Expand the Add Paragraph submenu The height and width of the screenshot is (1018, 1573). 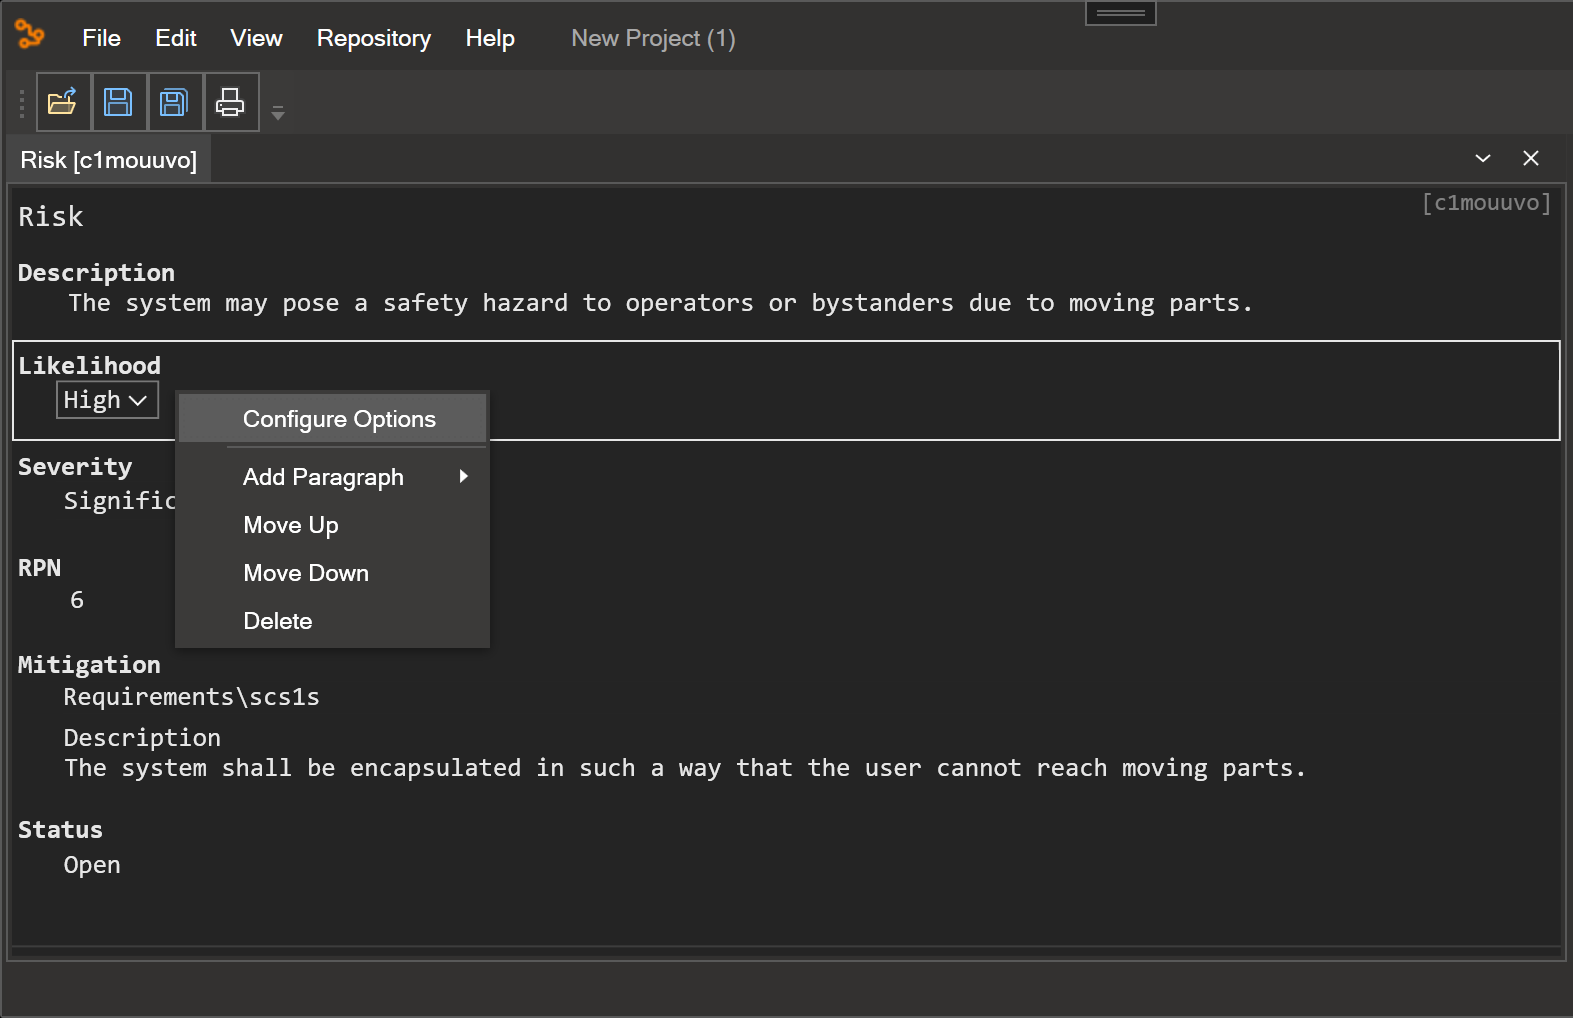(332, 477)
